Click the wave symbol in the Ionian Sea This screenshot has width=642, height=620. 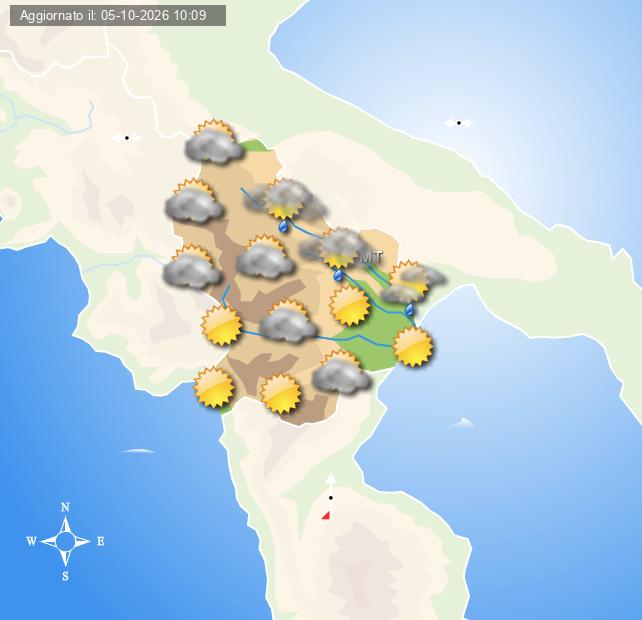[x=462, y=422]
